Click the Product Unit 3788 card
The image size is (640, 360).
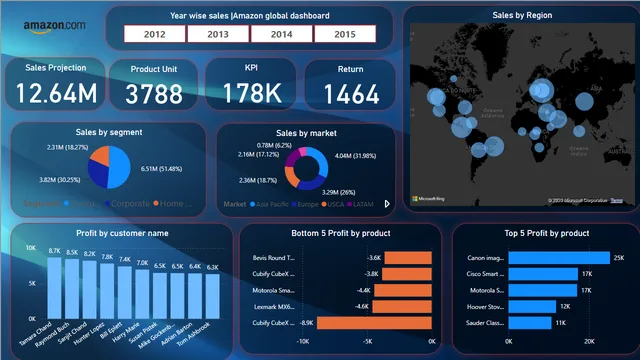pyautogui.click(x=154, y=85)
